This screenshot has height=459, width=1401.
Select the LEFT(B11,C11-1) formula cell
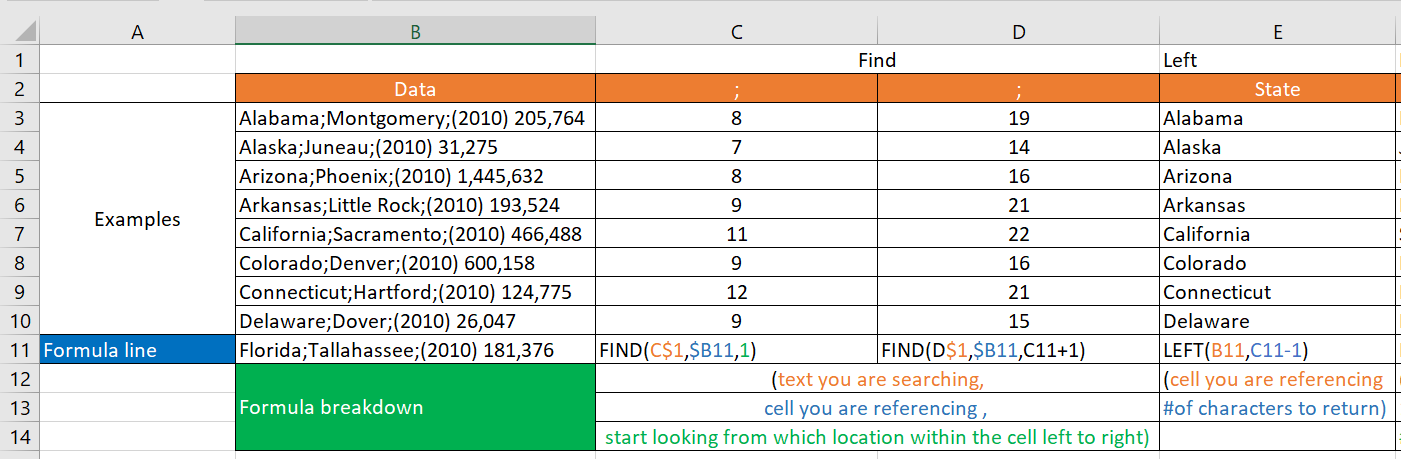[1277, 350]
